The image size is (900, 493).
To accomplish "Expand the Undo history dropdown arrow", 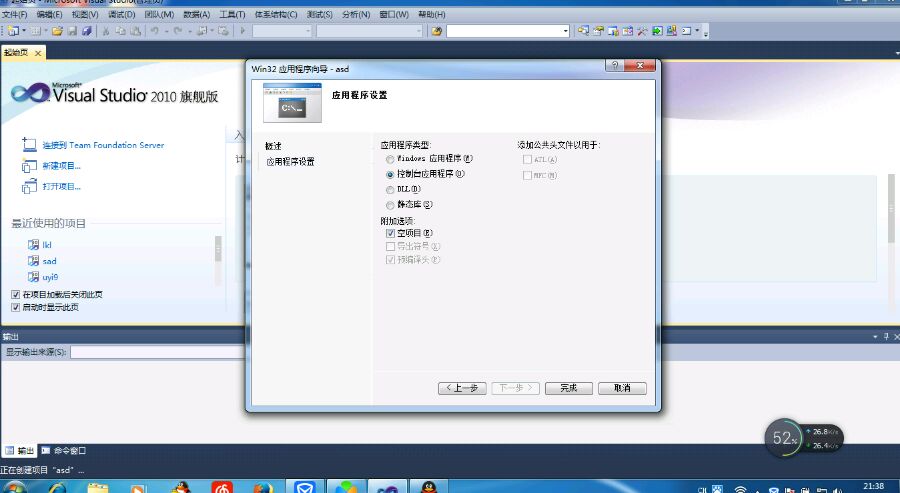I will coord(166,31).
